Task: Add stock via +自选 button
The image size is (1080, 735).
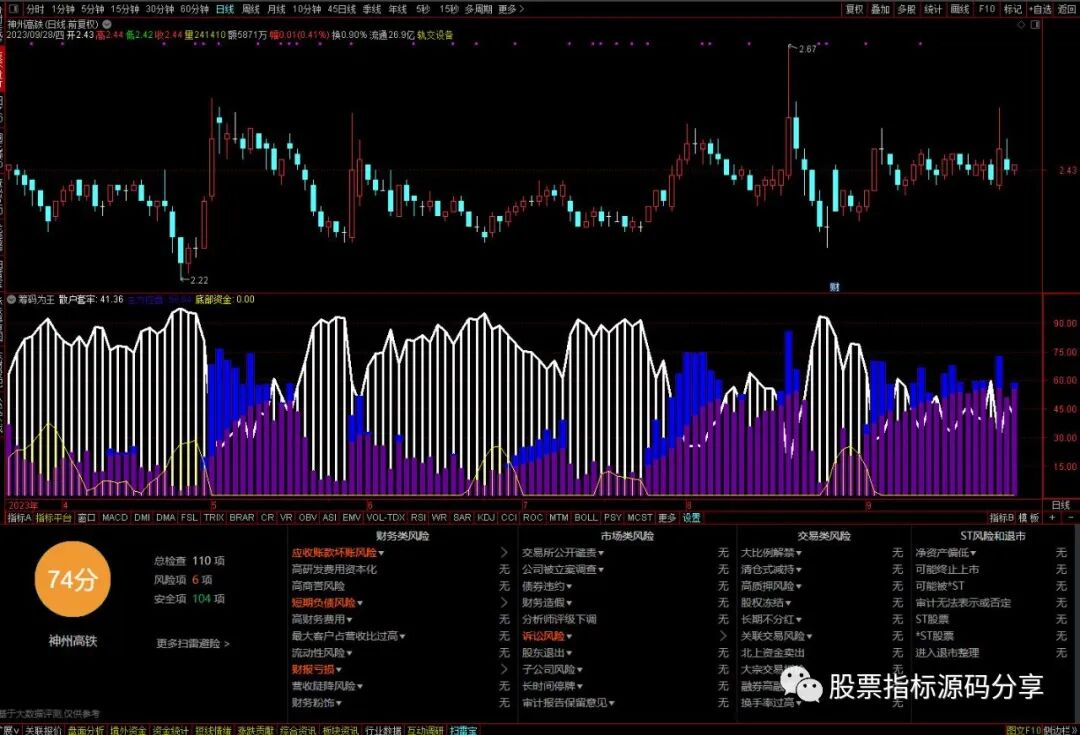Action: [x=1040, y=9]
